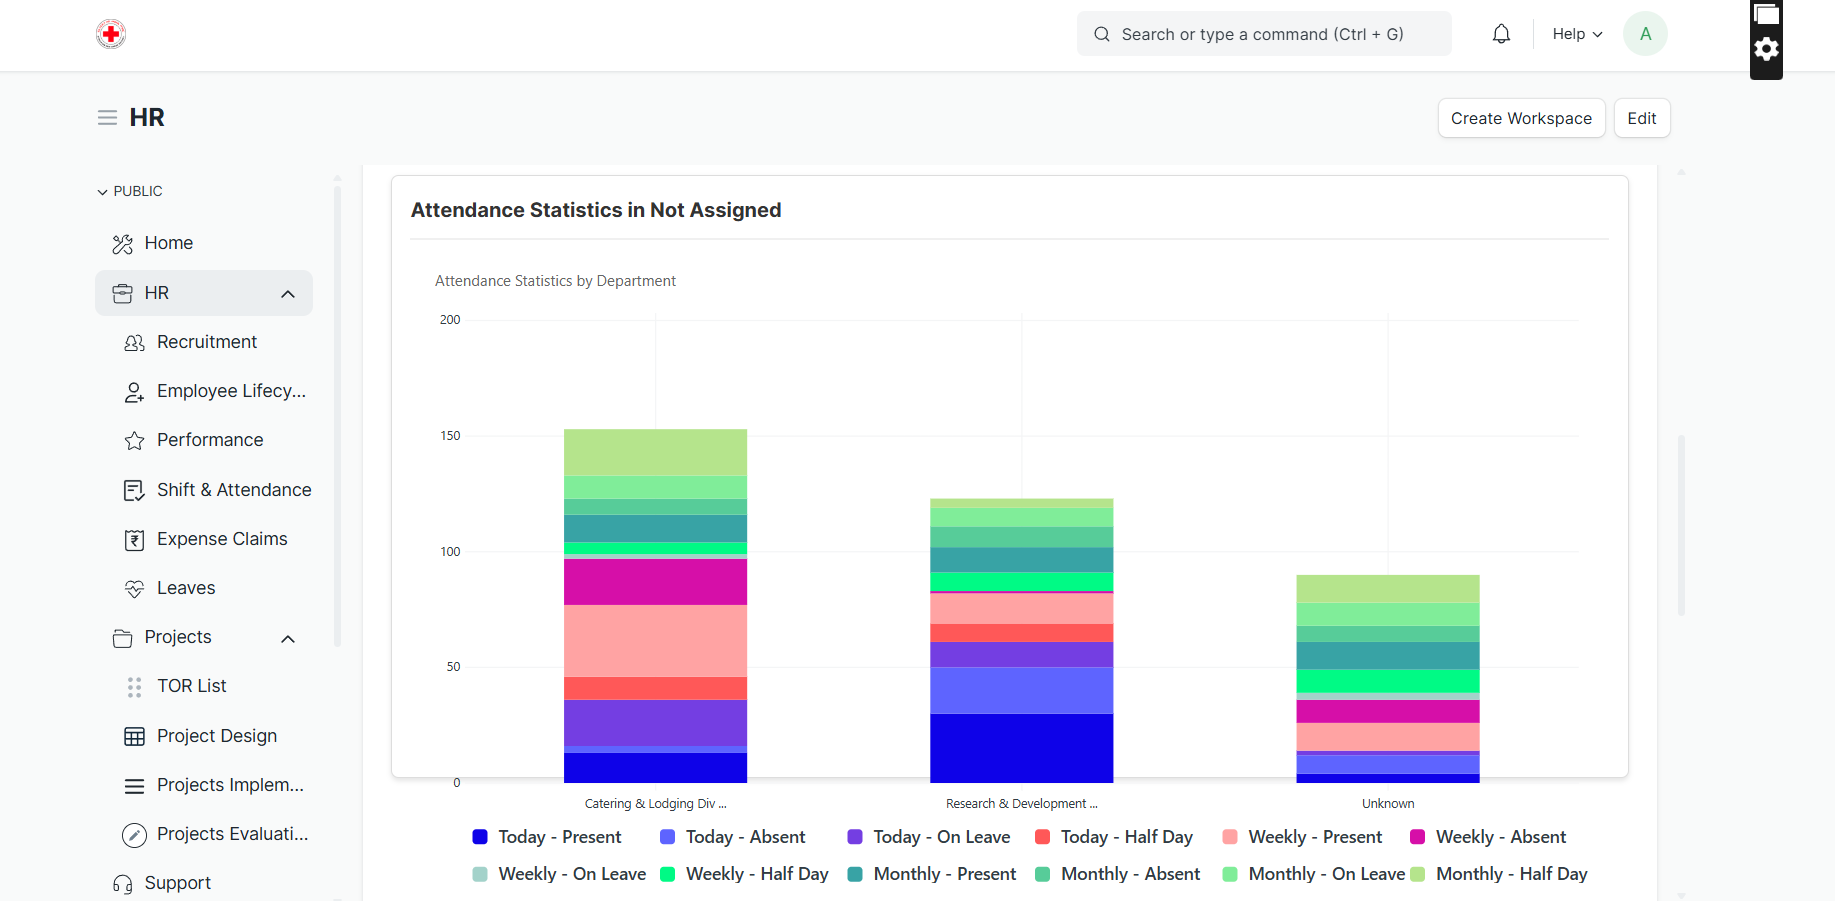Viewport: 1835px width, 901px height.
Task: Collapse the Projects sidebar section chevron
Action: click(288, 639)
